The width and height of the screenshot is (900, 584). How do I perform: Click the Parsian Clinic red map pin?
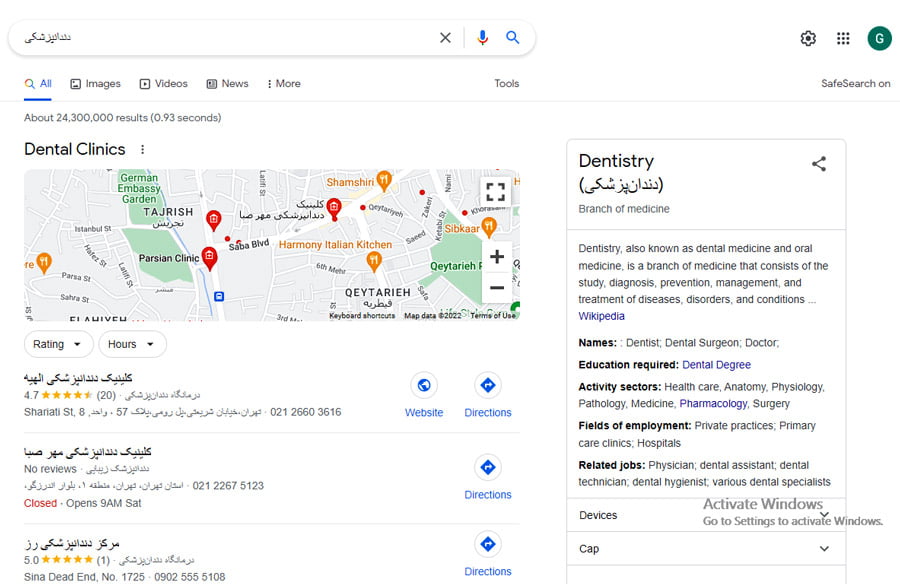[210, 258]
